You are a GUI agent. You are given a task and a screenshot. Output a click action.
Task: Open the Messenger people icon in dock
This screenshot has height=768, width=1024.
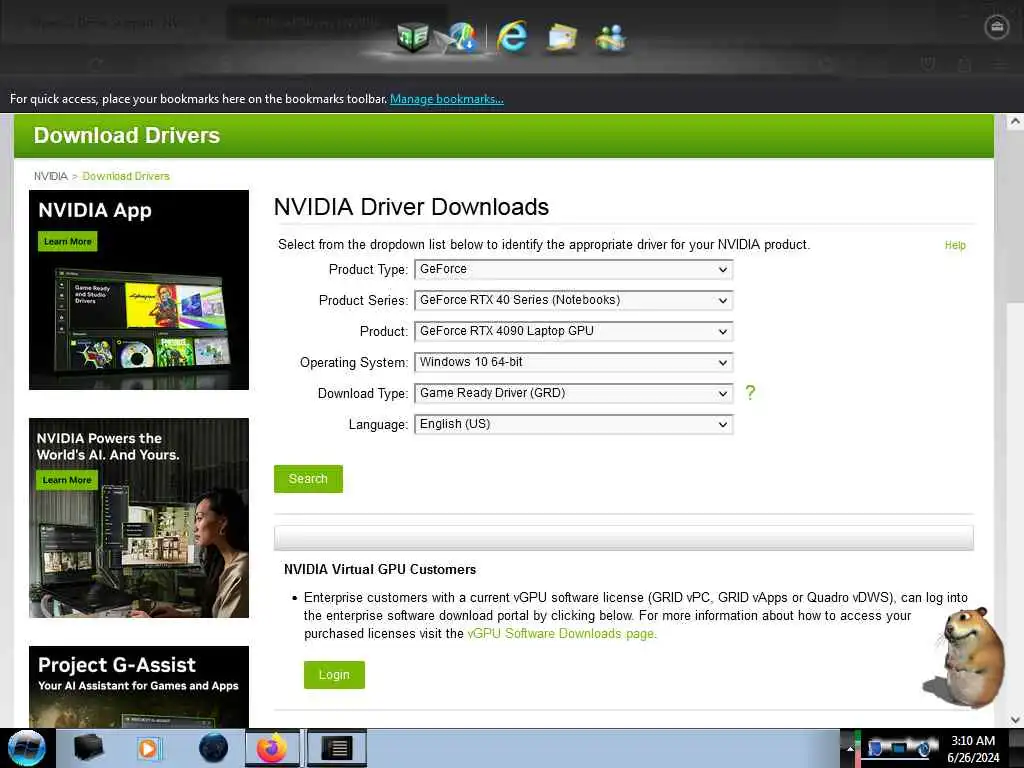tap(611, 38)
